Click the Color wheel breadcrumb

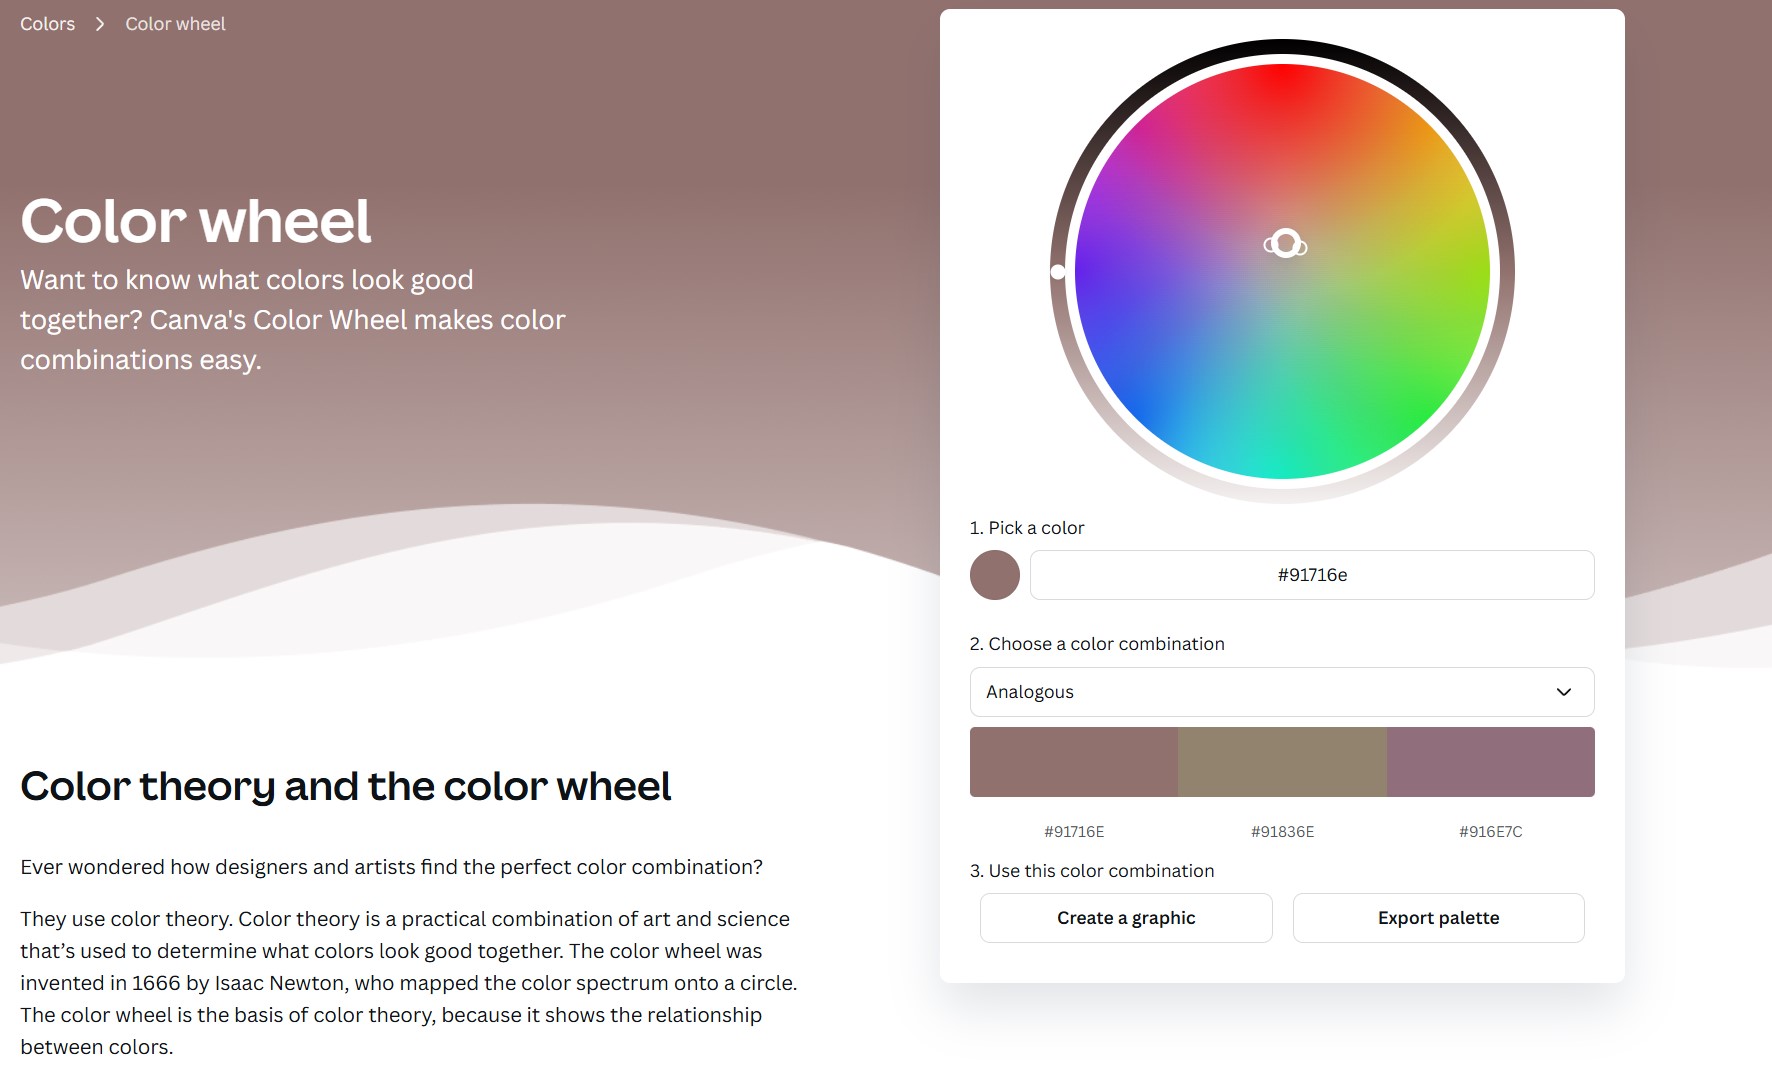[175, 24]
